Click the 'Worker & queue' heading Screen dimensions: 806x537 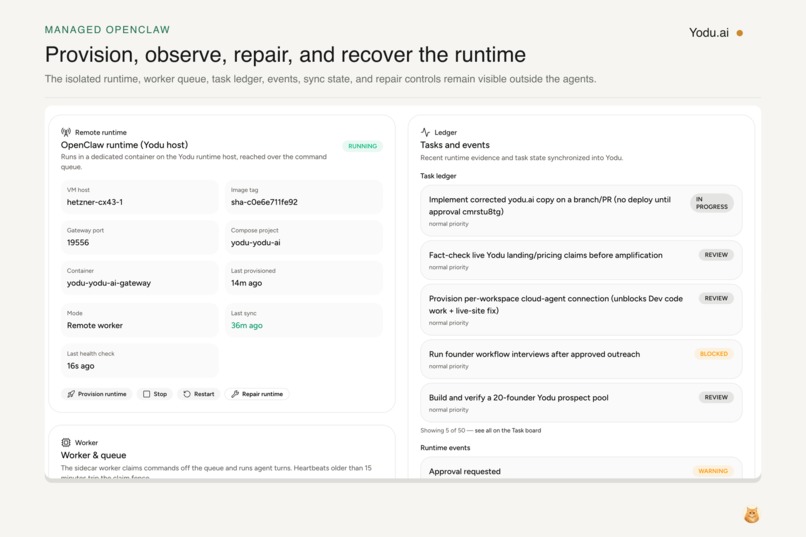(93, 455)
